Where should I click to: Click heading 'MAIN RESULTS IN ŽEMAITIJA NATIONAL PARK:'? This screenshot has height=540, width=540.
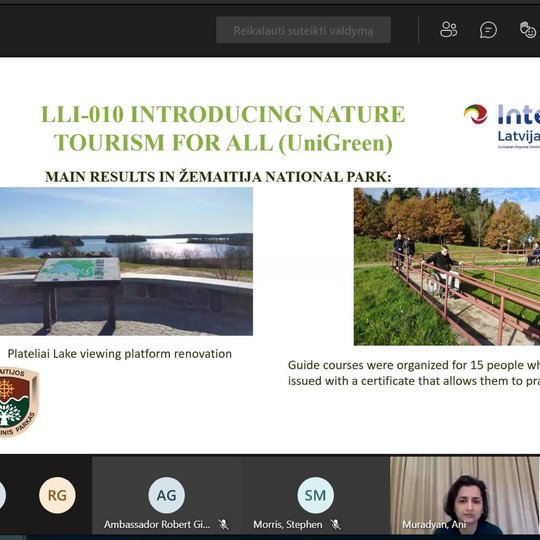click(218, 177)
